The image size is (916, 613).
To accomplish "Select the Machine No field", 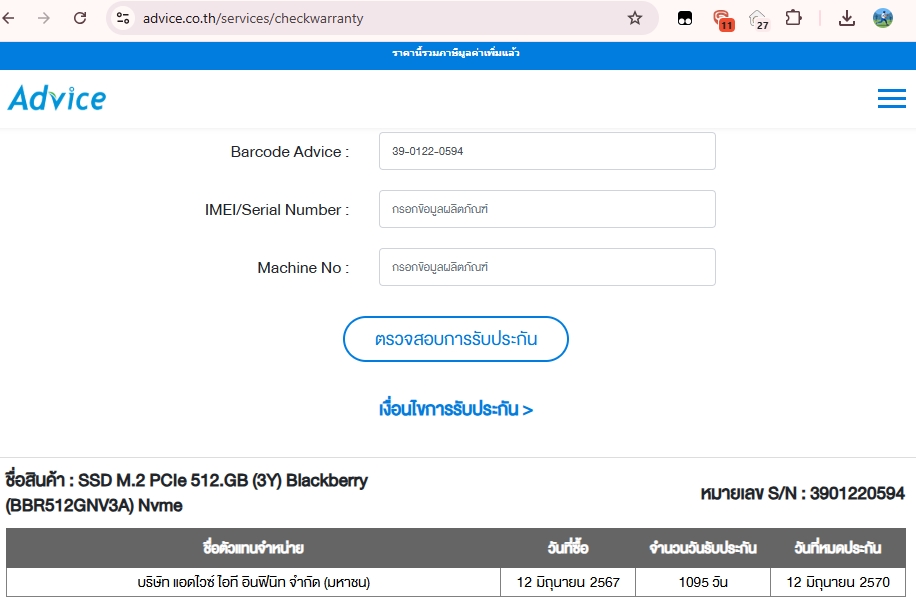I will pyautogui.click(x=547, y=267).
